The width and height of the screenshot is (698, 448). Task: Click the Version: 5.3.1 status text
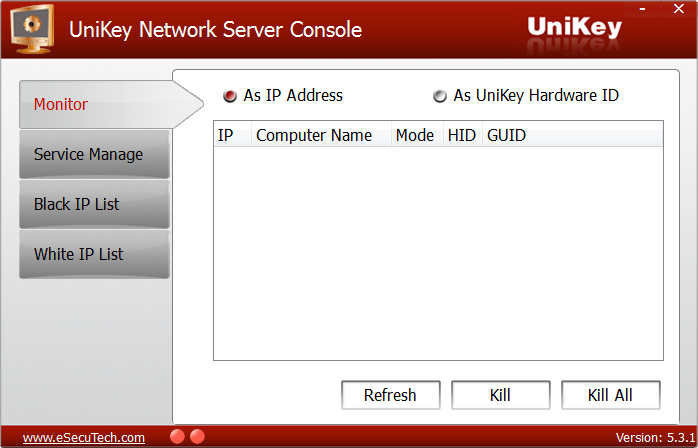pos(655,438)
